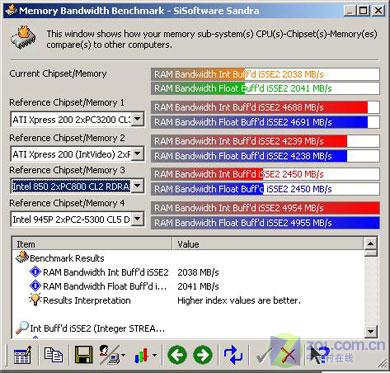Open Reference Chipset/Memory 2 dropdown arrow

138,154
